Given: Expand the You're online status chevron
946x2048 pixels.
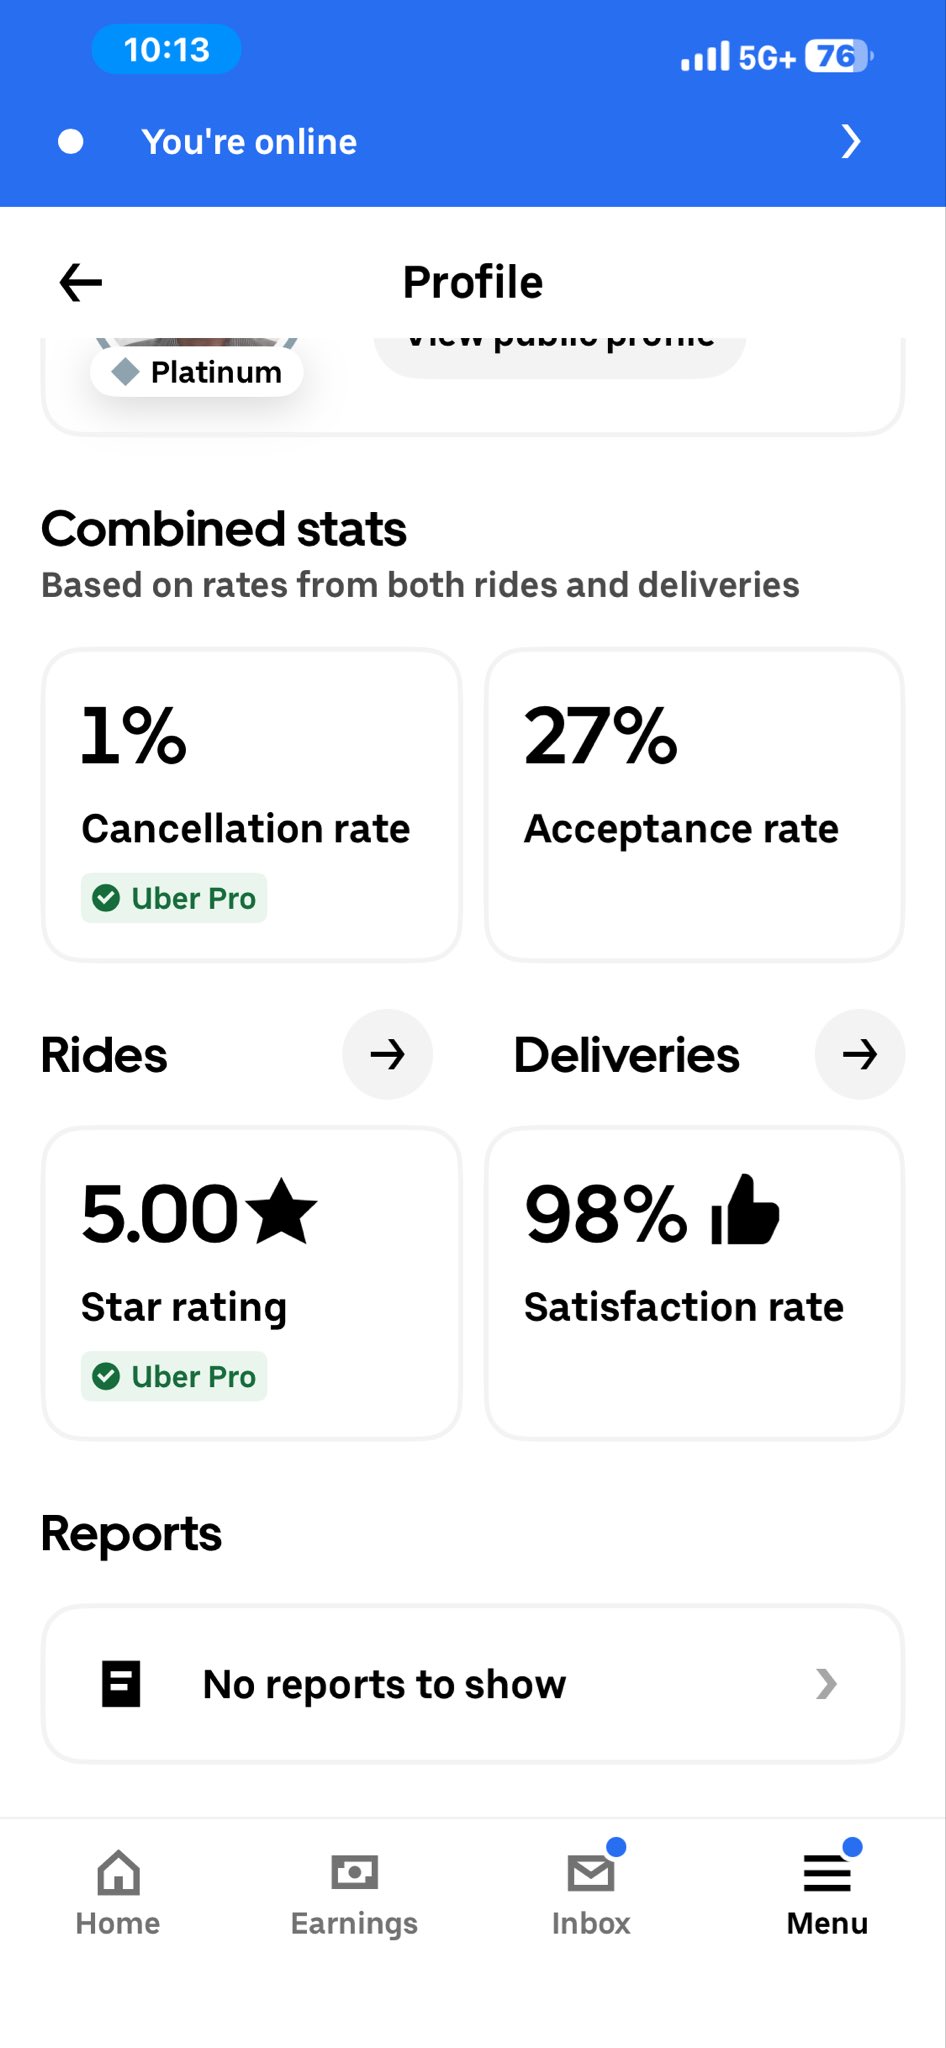Looking at the screenshot, I should click(850, 142).
